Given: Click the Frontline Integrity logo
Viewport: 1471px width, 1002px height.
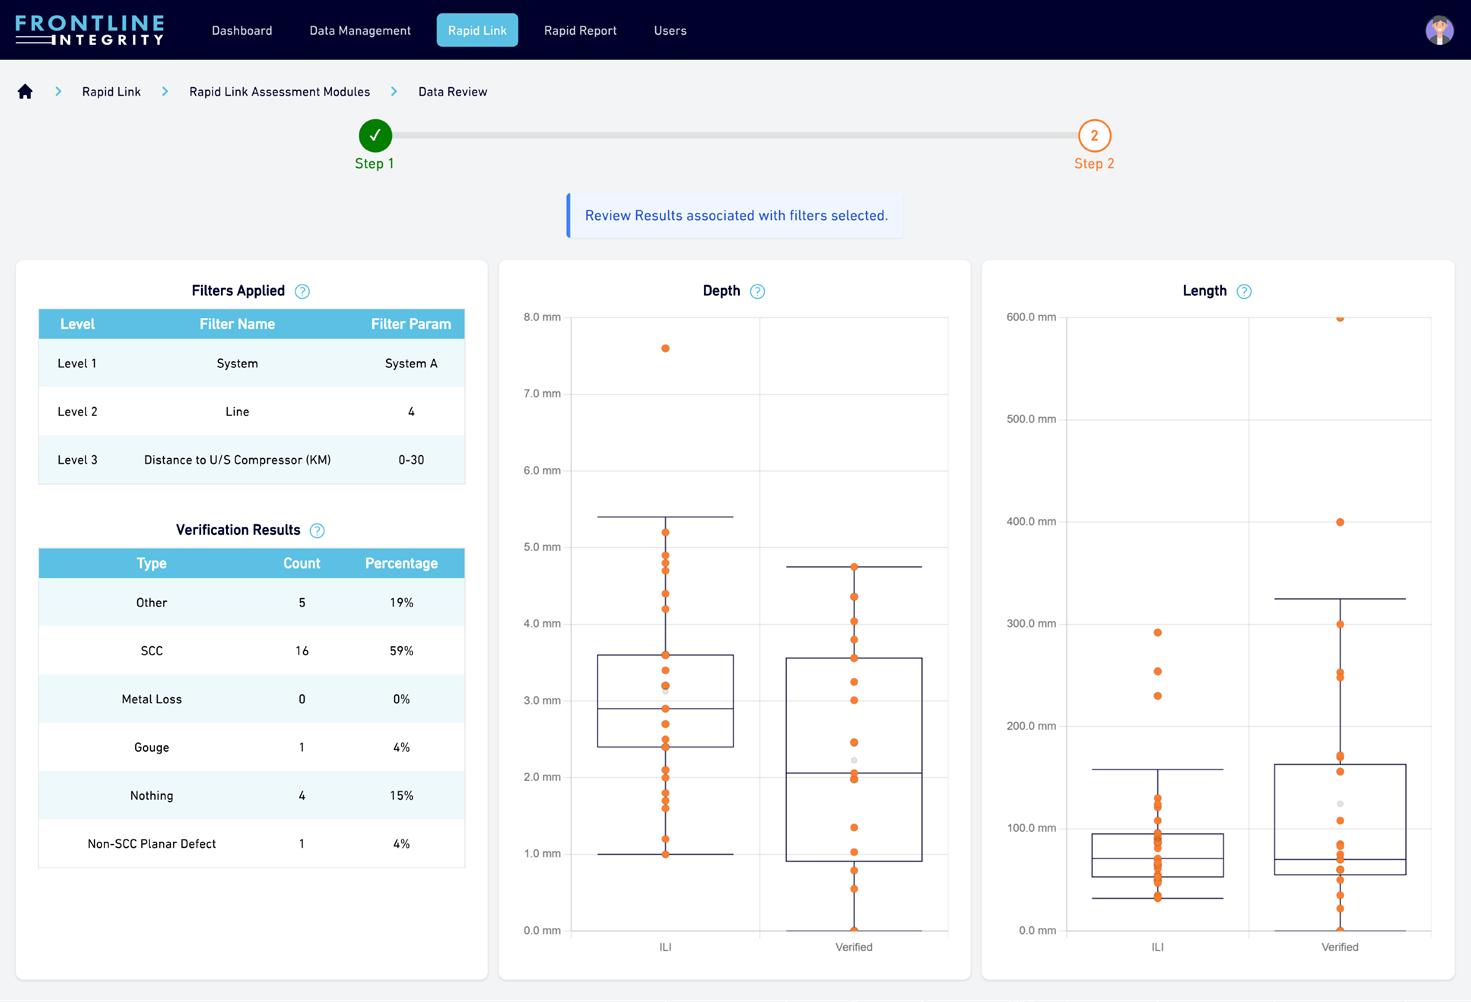Looking at the screenshot, I should click(x=90, y=30).
